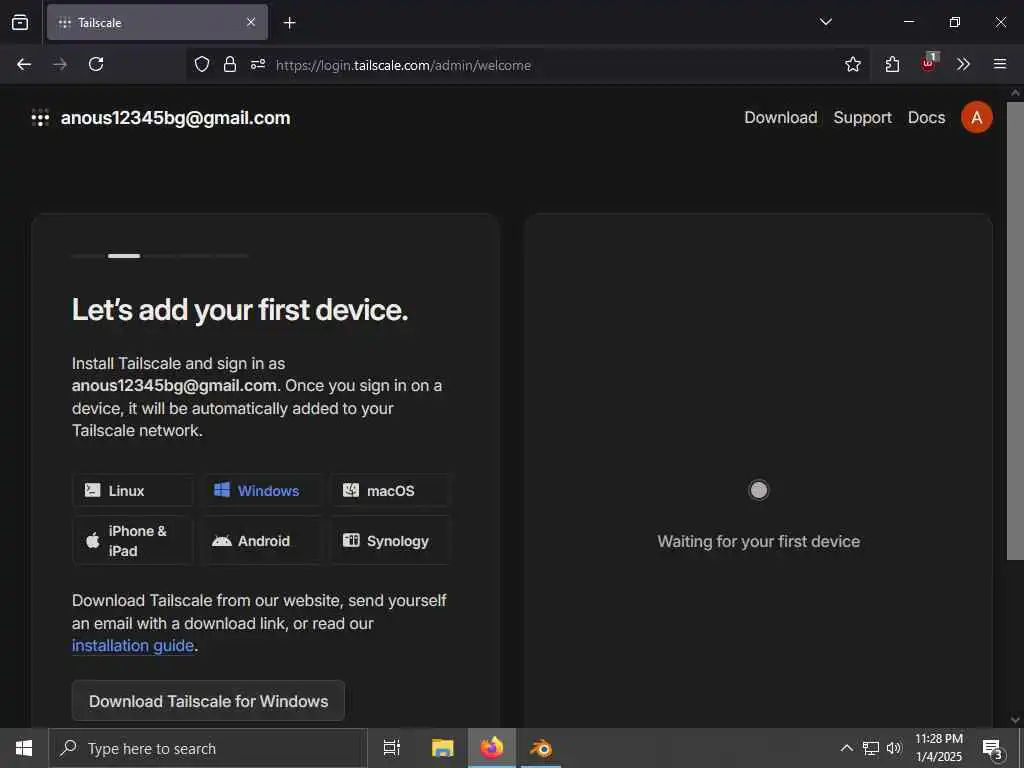Screen dimensions: 1024x768
Task: Open the clock showing 11:28 PM
Action: coord(939,748)
